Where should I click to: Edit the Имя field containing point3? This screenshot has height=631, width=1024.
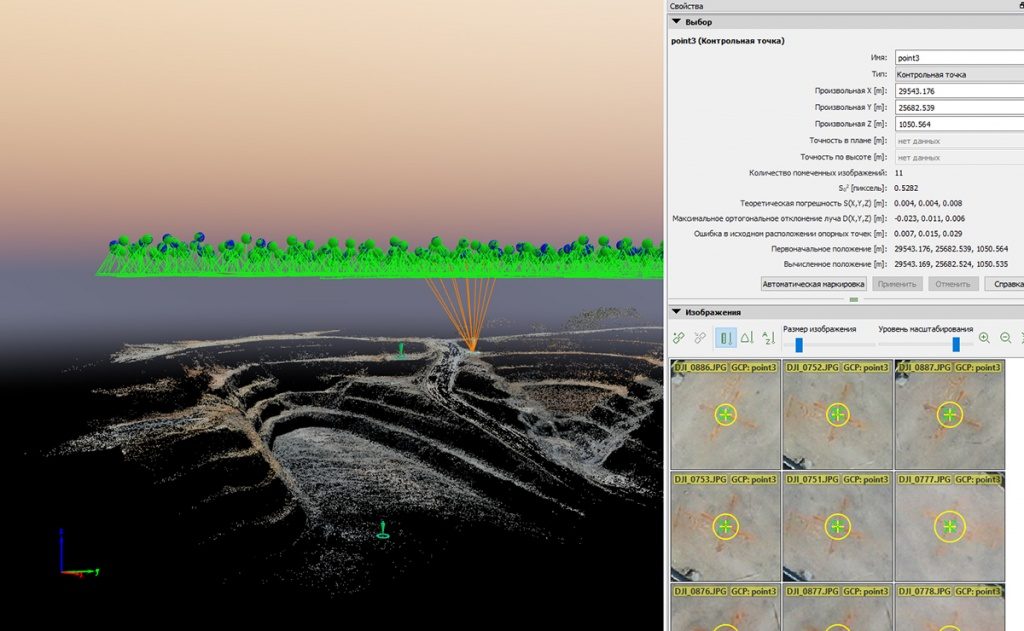(x=959, y=57)
